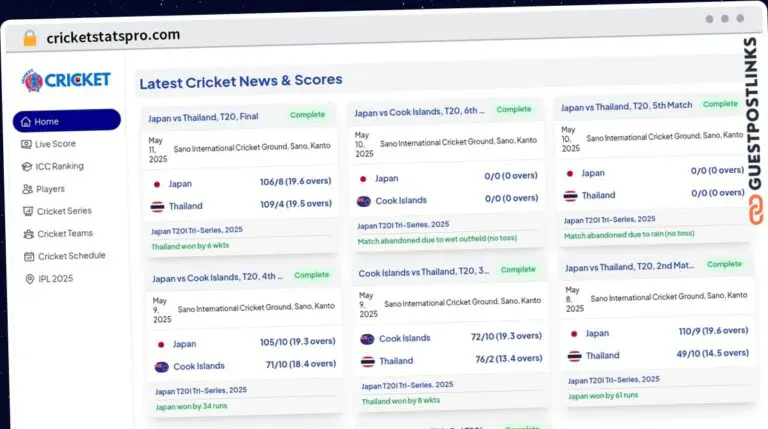This screenshot has width=768, height=429.
Task: Open the Live Score menu item
Action: point(56,144)
